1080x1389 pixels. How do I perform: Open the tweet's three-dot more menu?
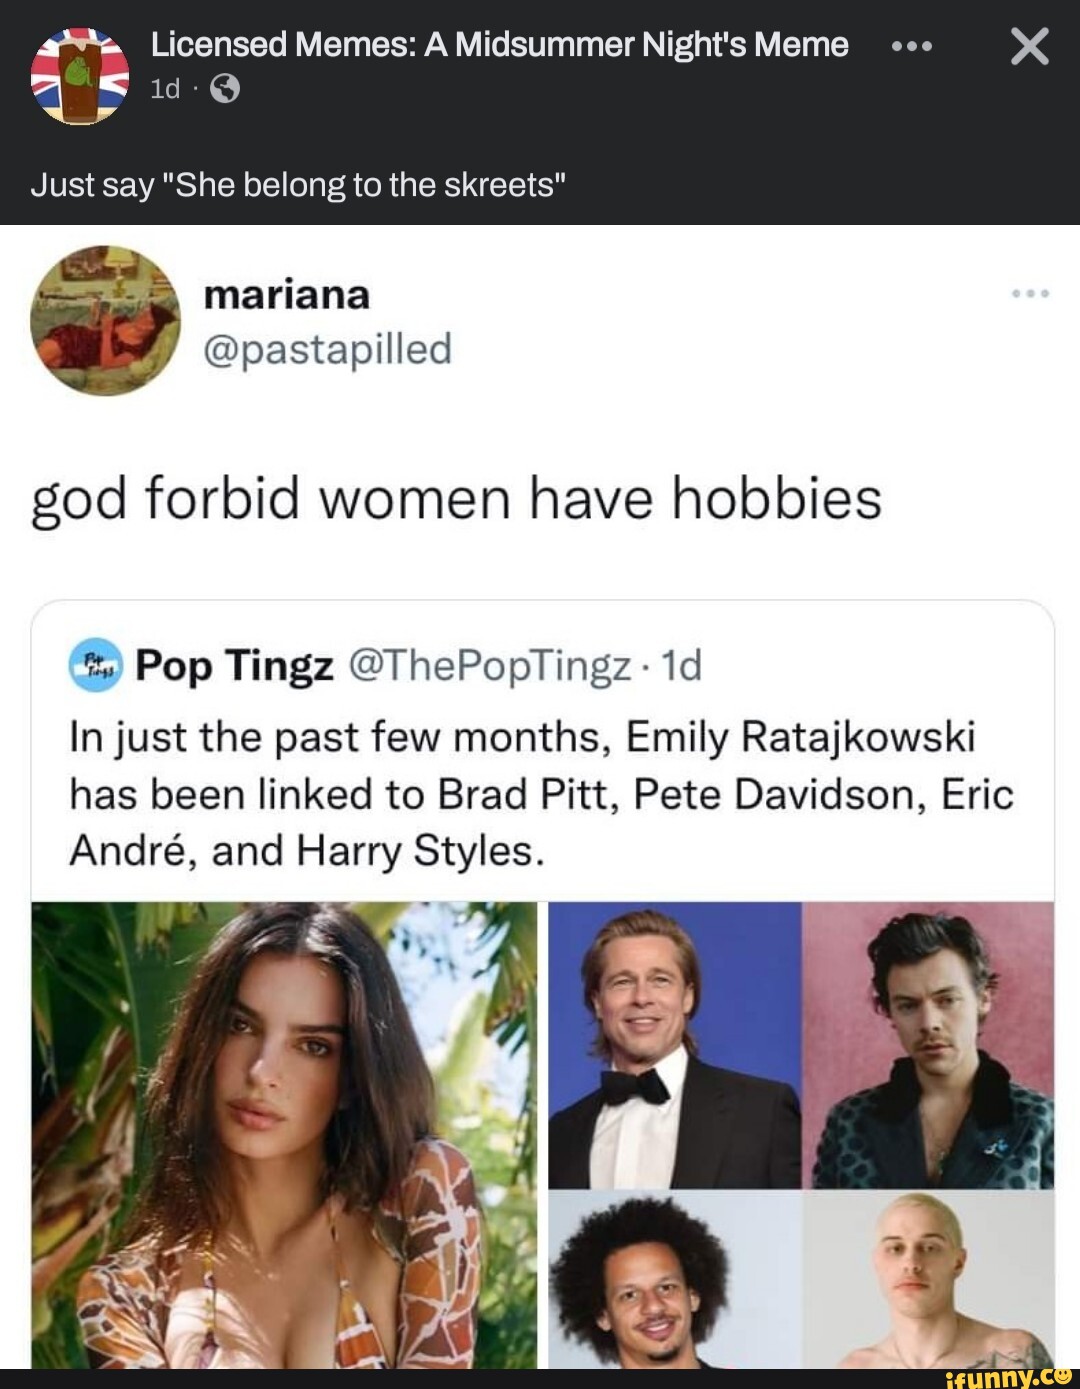[1030, 294]
